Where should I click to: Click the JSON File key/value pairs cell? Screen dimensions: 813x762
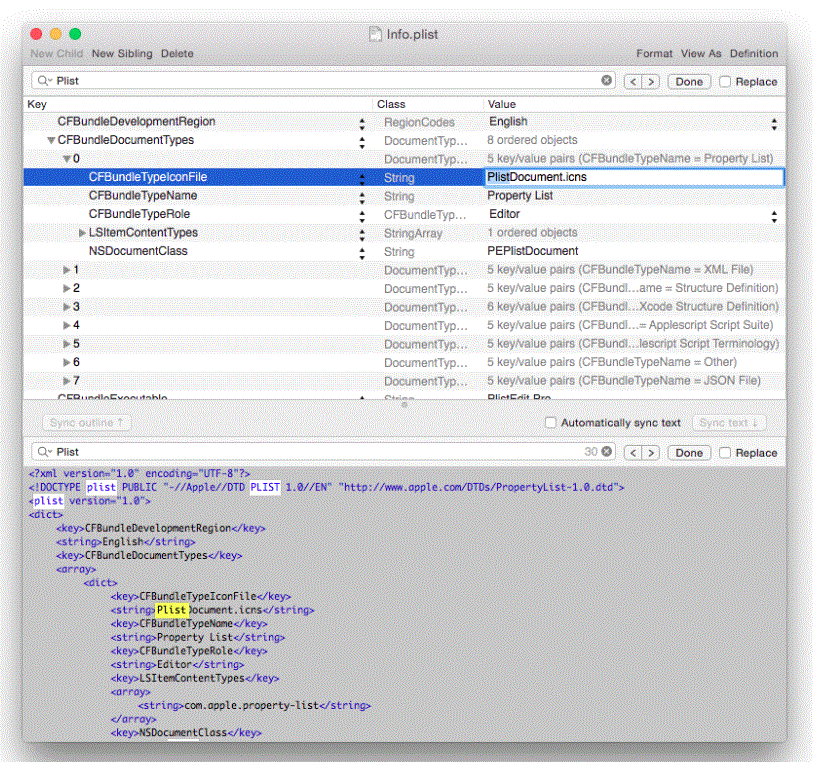point(624,381)
